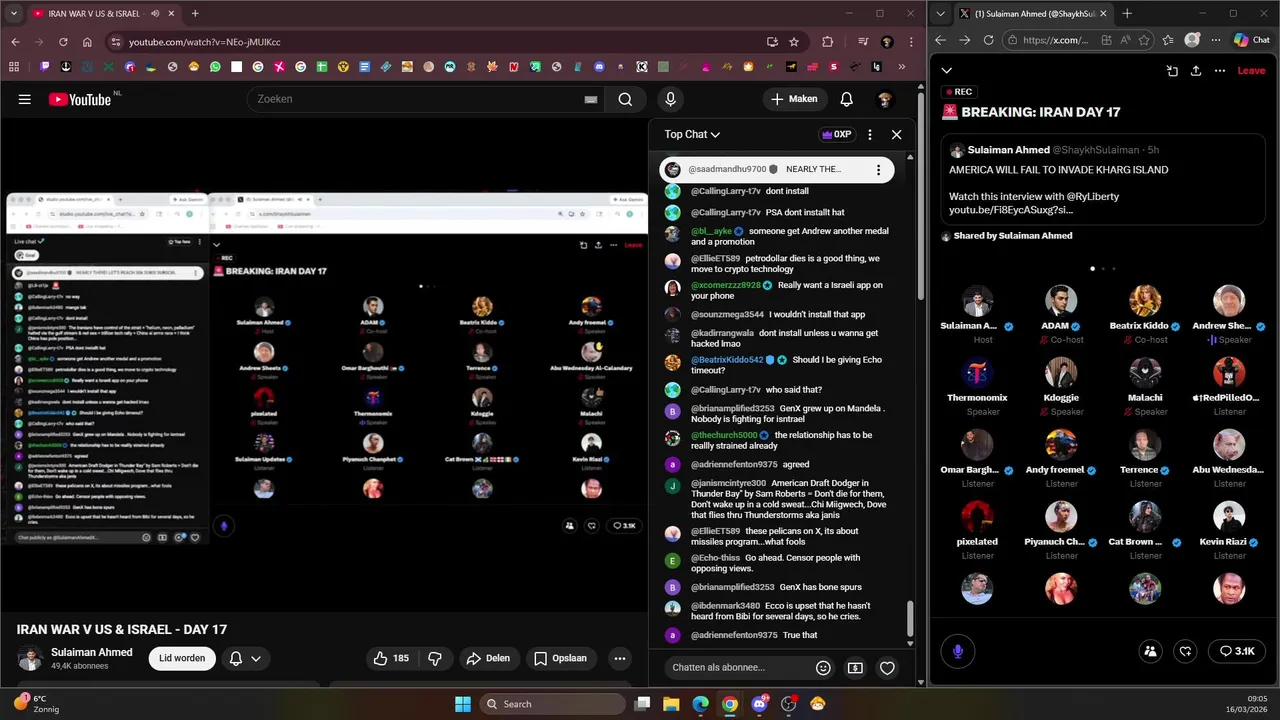The image size is (1280, 720).
Task: Select Sulaiman Ahmed tab in Edge window
Action: pos(1034,14)
